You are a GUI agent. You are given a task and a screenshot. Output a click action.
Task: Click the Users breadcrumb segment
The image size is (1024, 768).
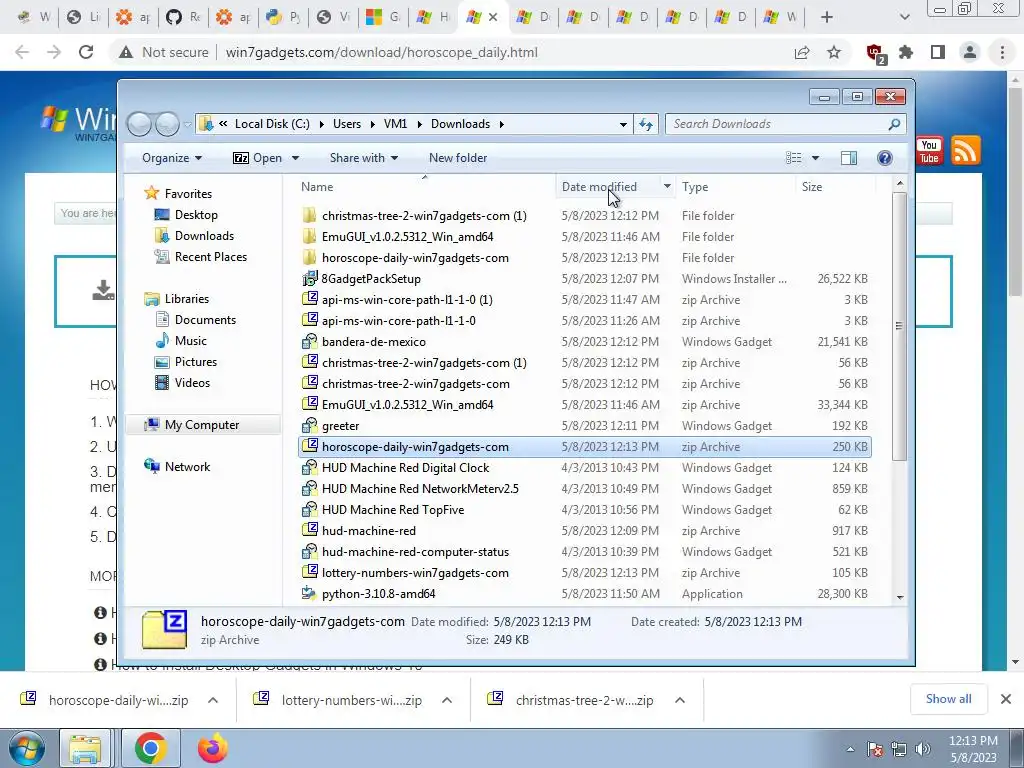click(x=347, y=124)
